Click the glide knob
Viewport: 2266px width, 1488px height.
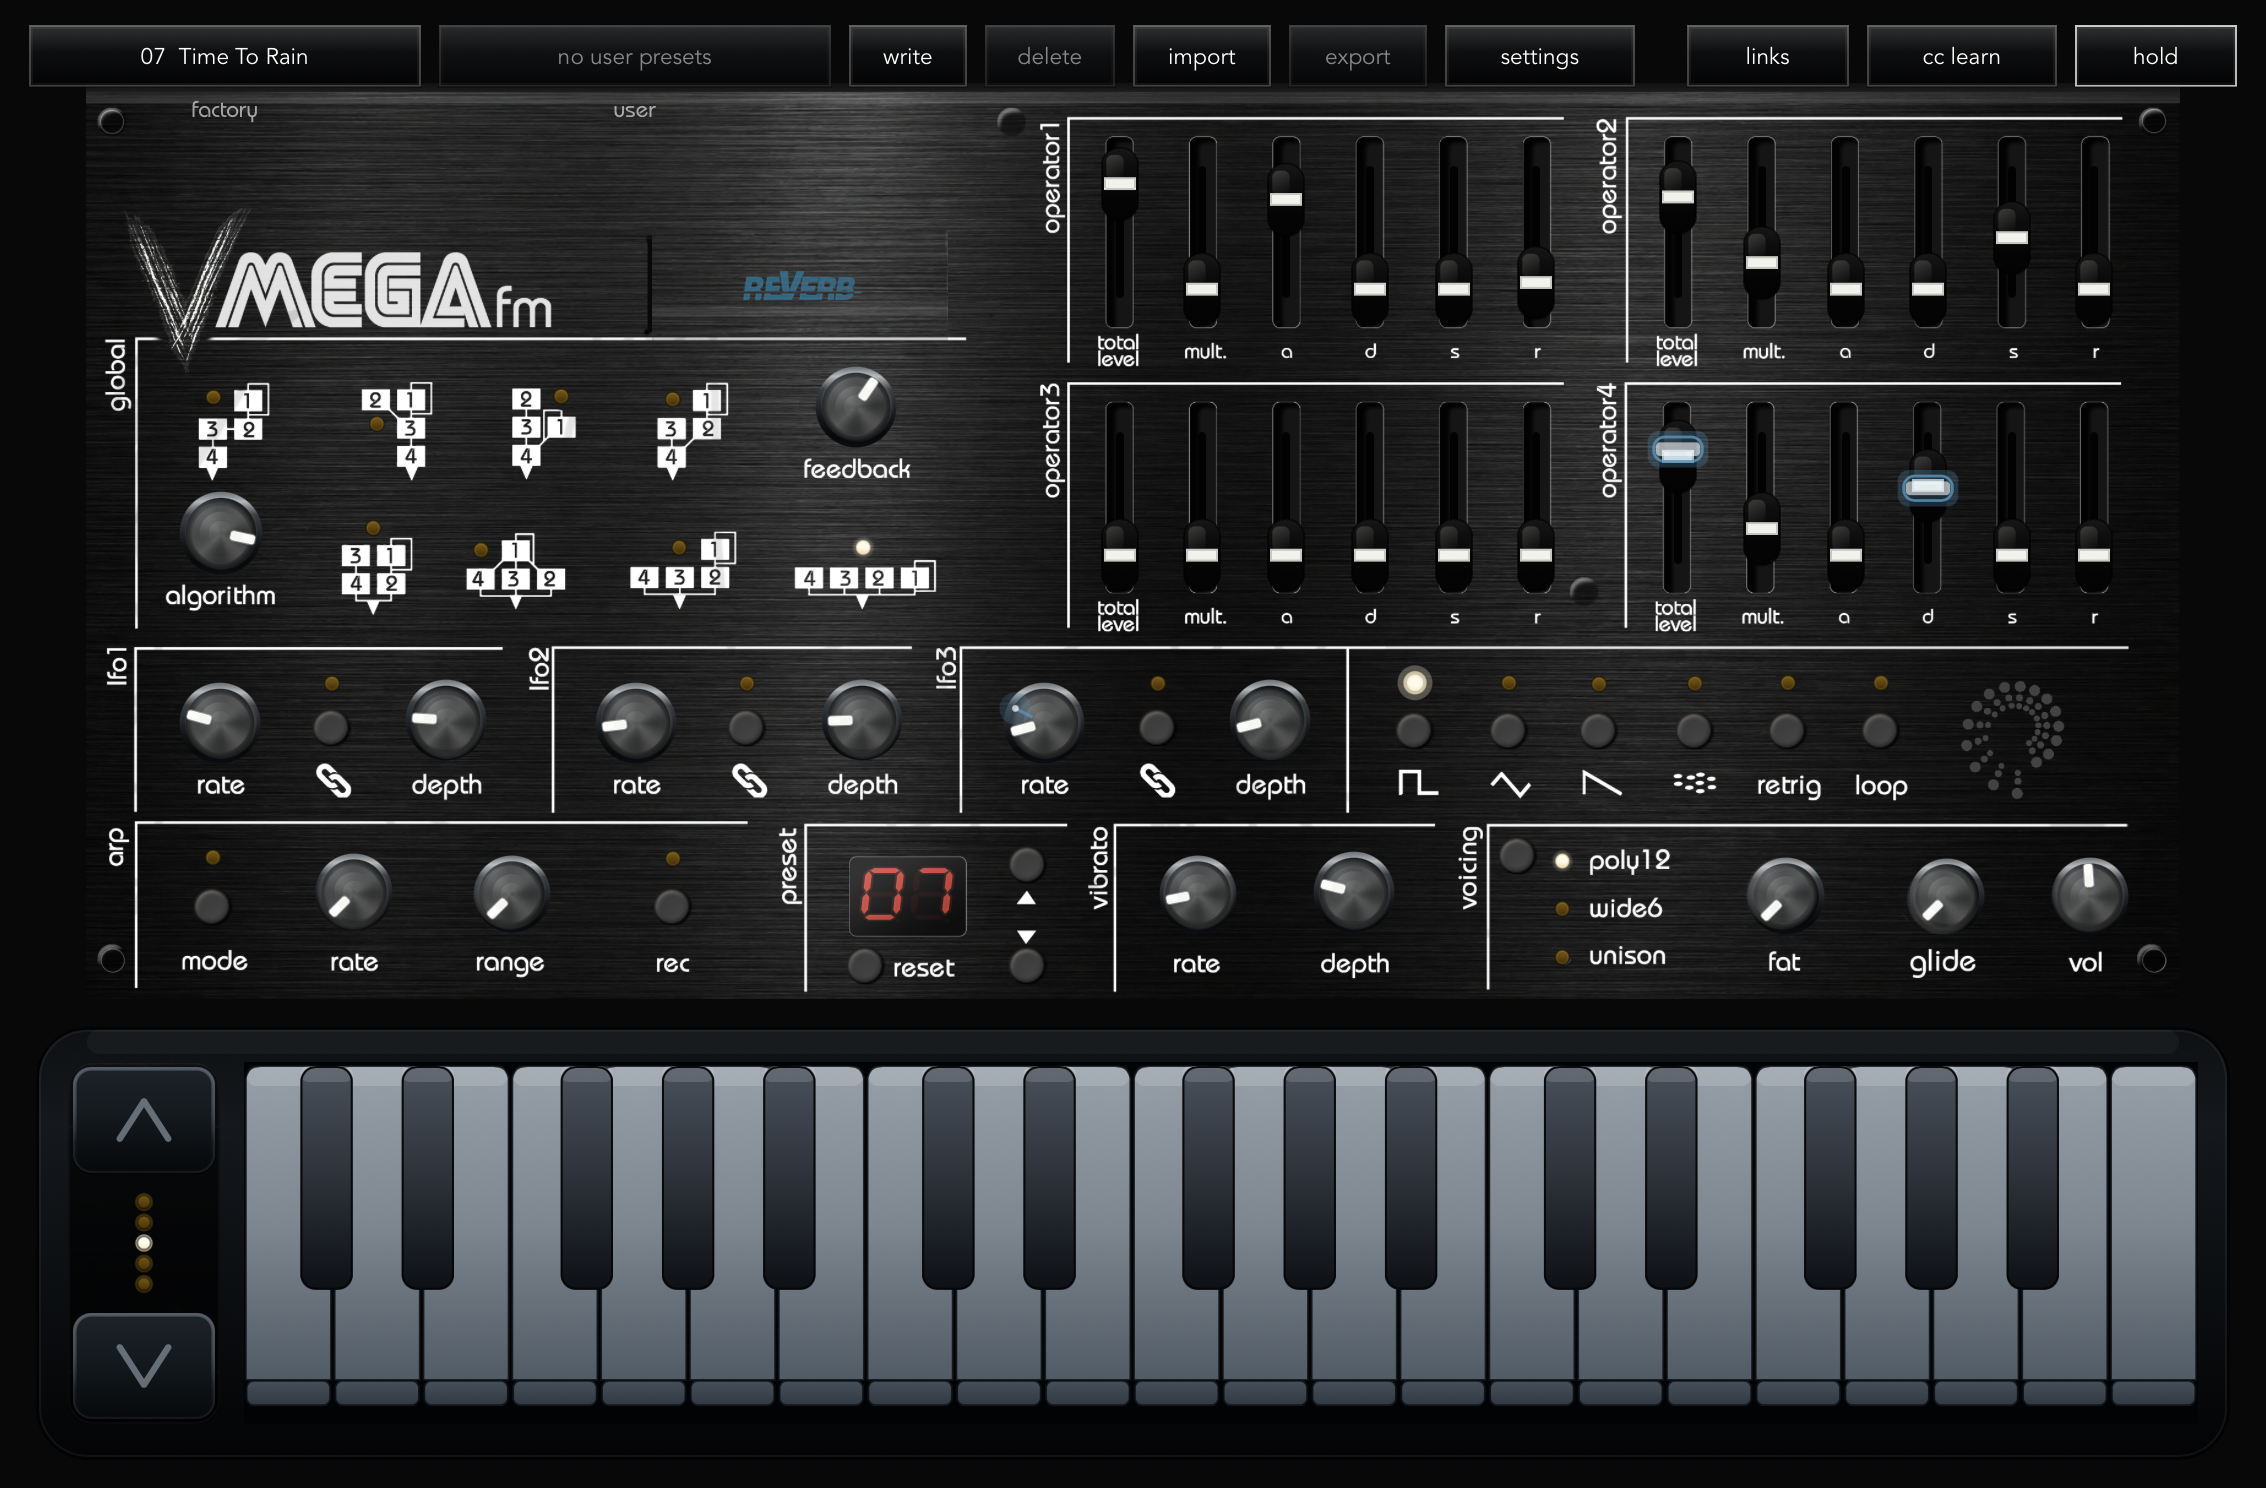pos(1945,896)
